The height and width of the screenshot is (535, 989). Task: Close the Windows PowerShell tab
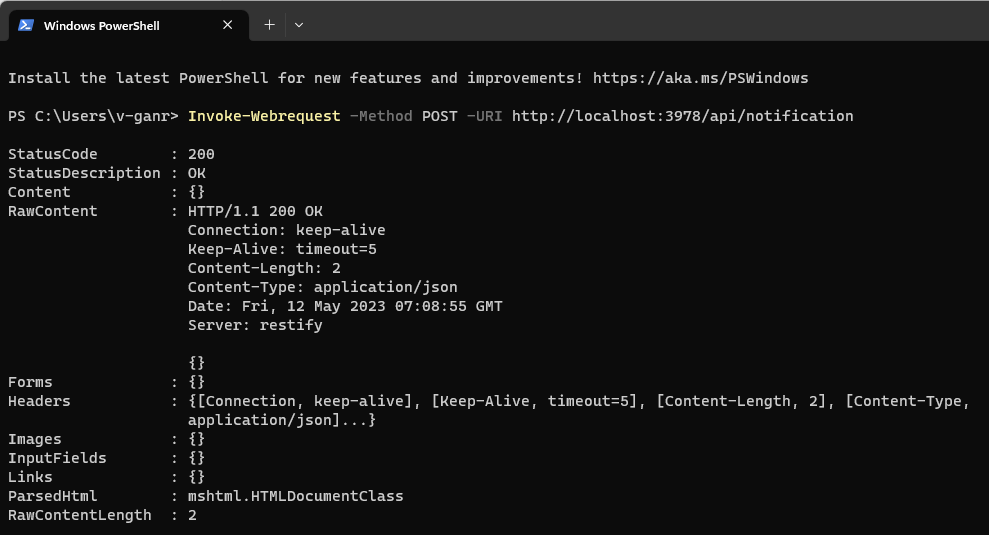(x=228, y=25)
